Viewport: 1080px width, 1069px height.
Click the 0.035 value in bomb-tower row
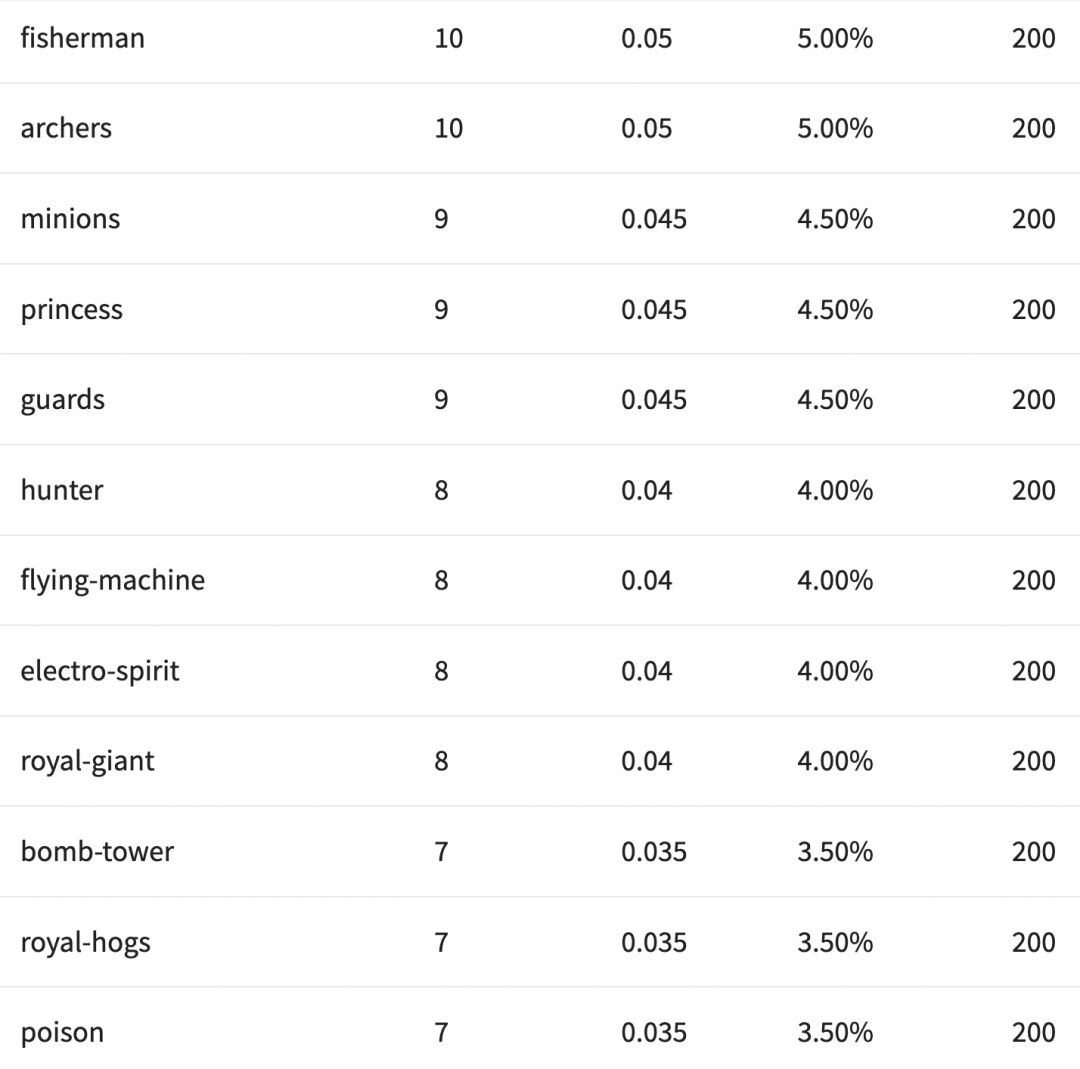pyautogui.click(x=654, y=852)
